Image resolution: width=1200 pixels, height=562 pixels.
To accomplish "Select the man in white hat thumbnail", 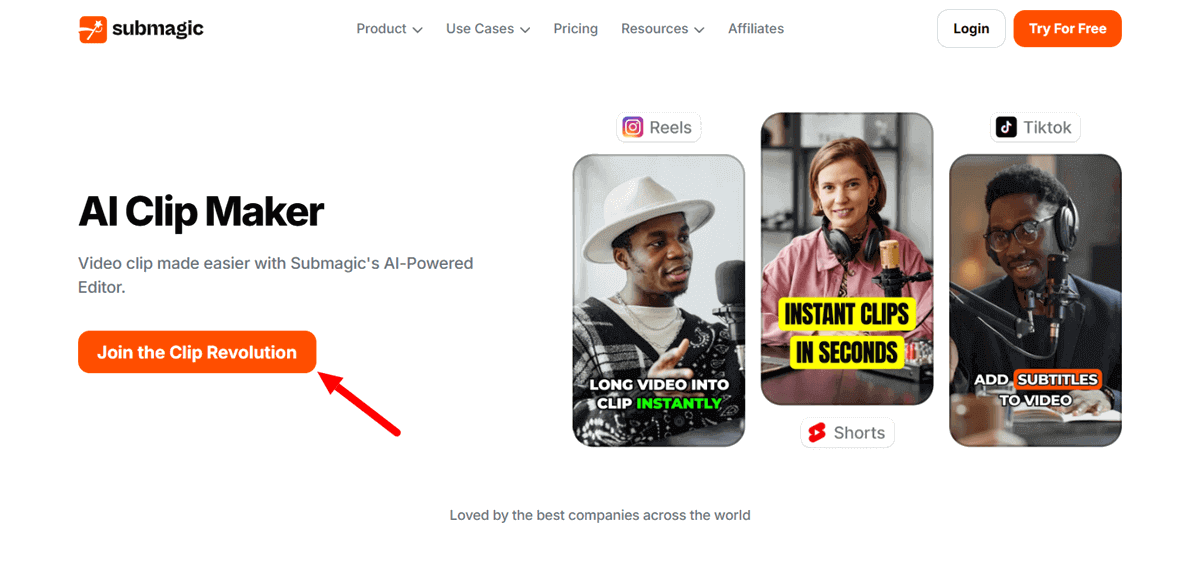I will [x=658, y=300].
